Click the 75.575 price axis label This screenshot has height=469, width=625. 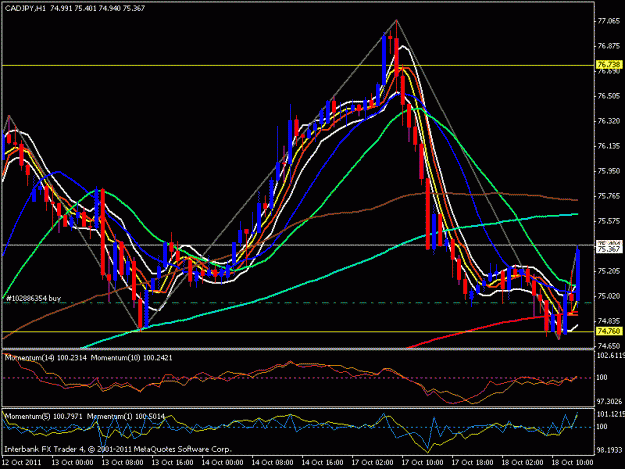(x=609, y=221)
